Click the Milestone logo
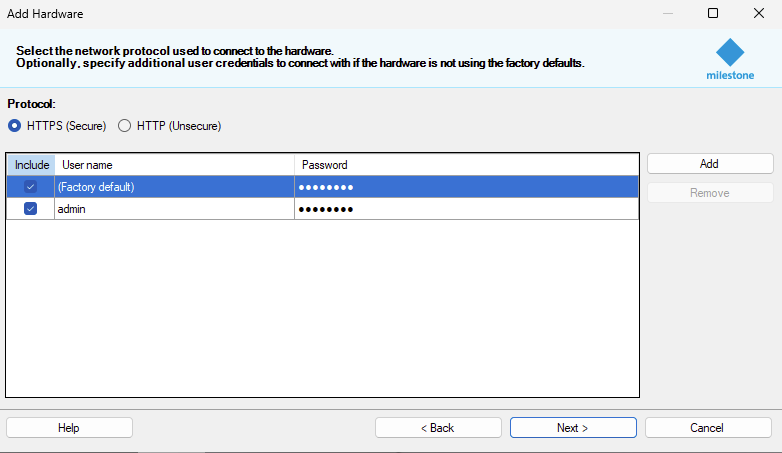The height and width of the screenshot is (453, 782). coord(730,59)
